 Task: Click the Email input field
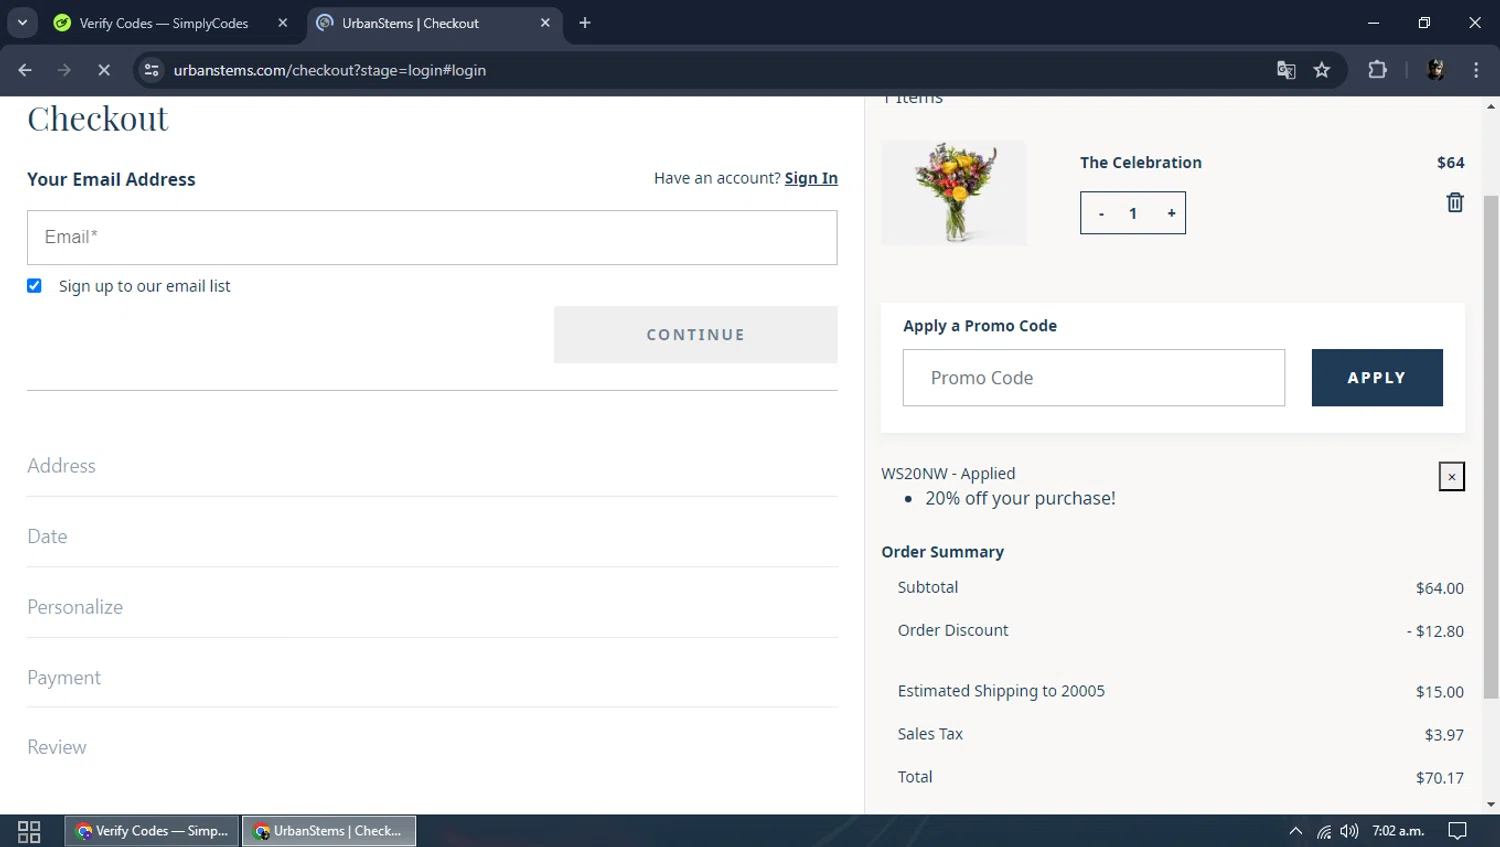pyautogui.click(x=432, y=237)
